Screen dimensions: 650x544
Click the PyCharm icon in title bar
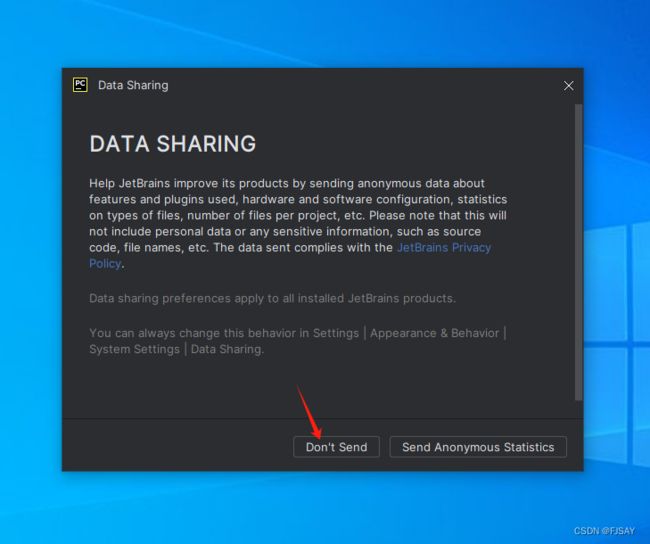80,85
